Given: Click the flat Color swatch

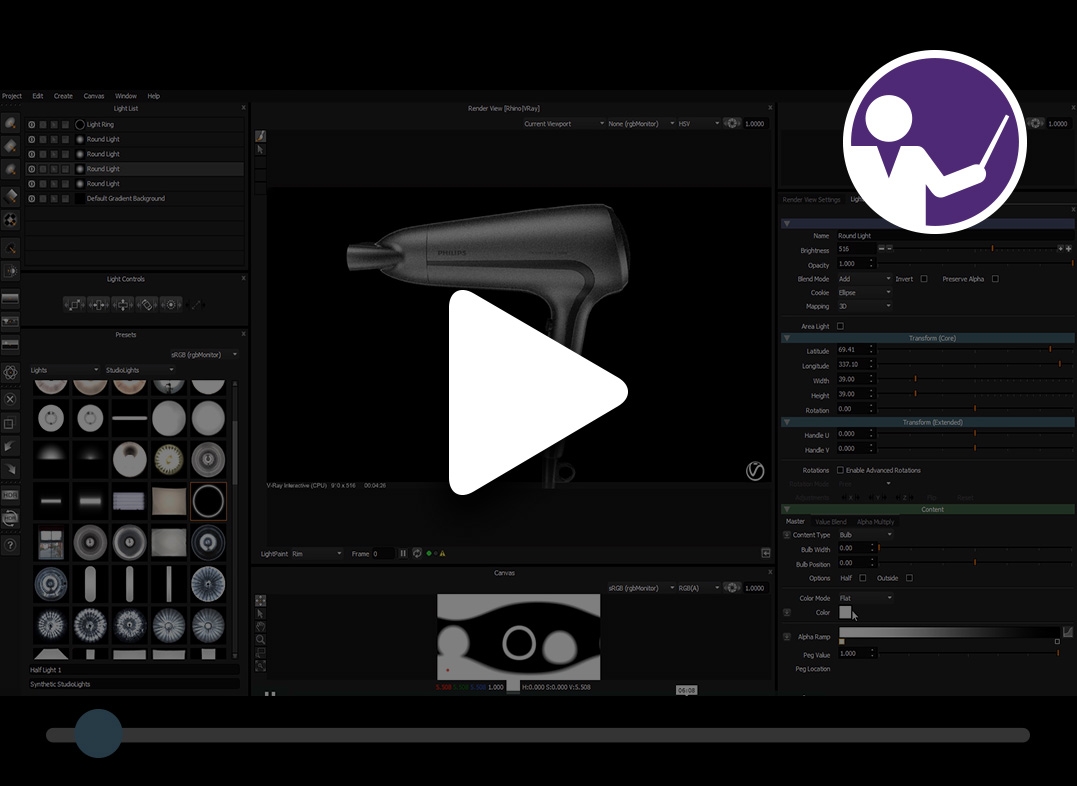Looking at the screenshot, I should coord(846,612).
